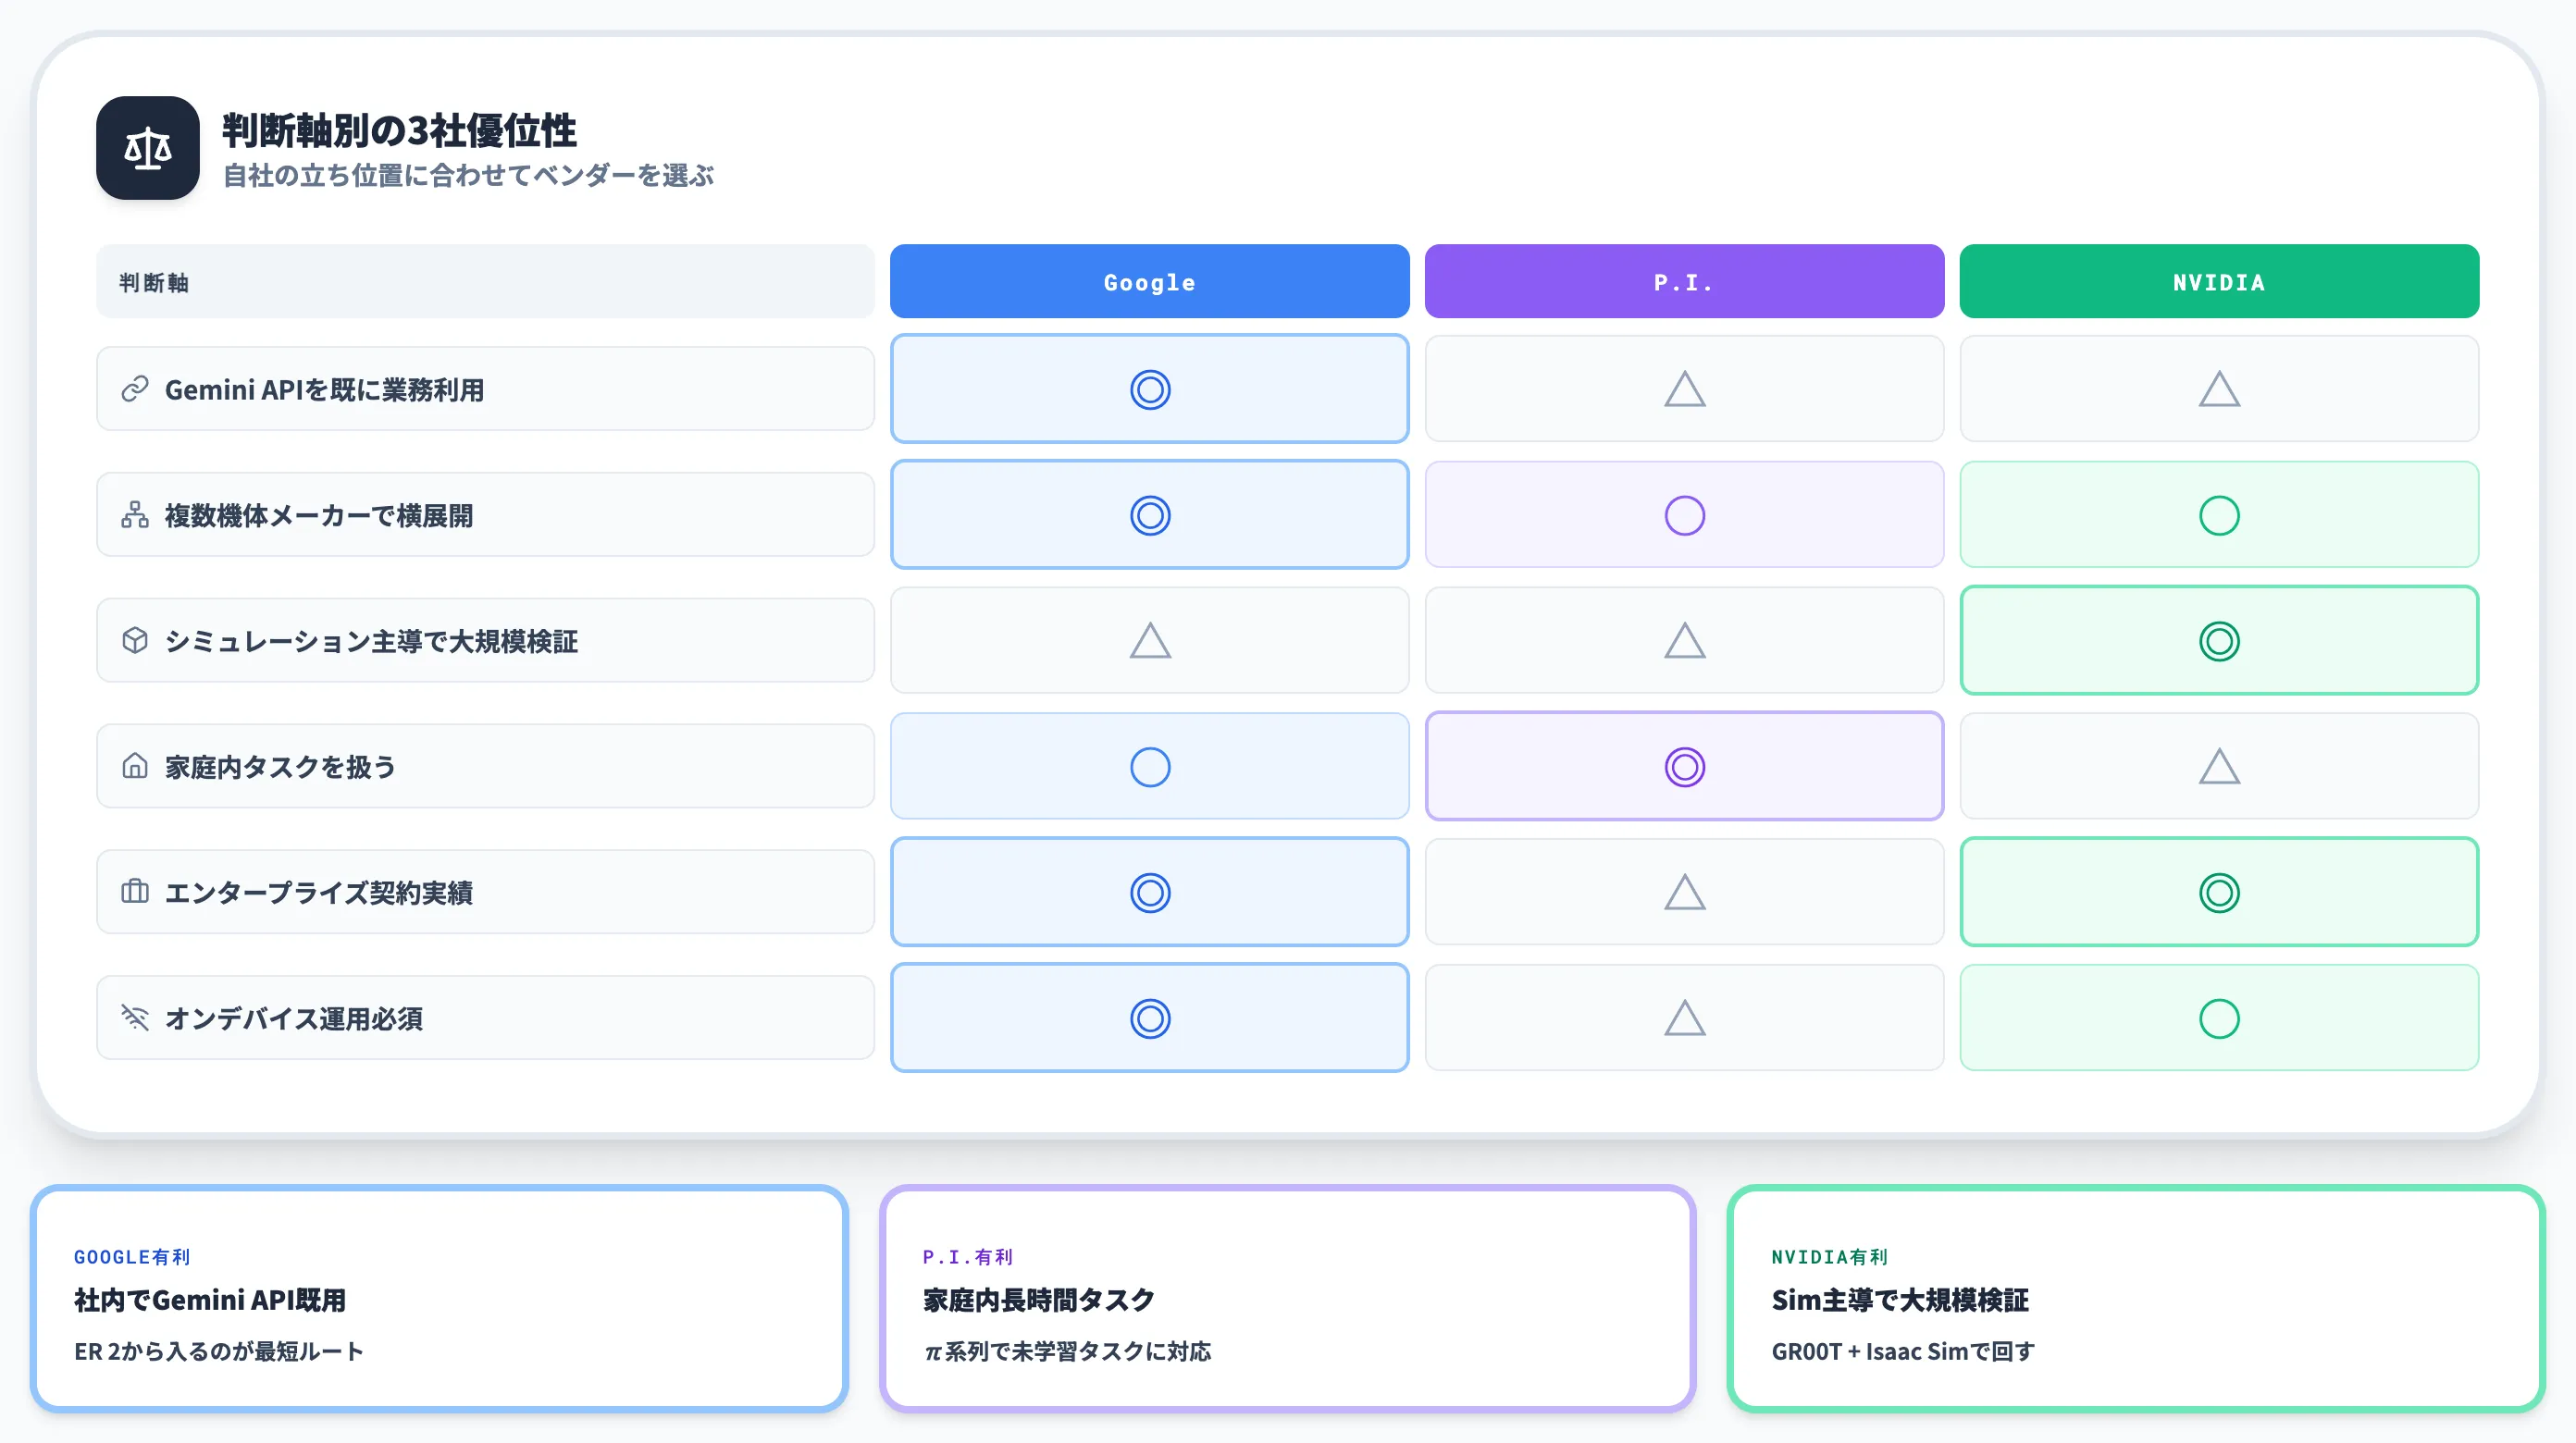Click Google double-circle in オンデバイス運用必須 row
Image resolution: width=2576 pixels, height=1443 pixels.
pyautogui.click(x=1150, y=1019)
